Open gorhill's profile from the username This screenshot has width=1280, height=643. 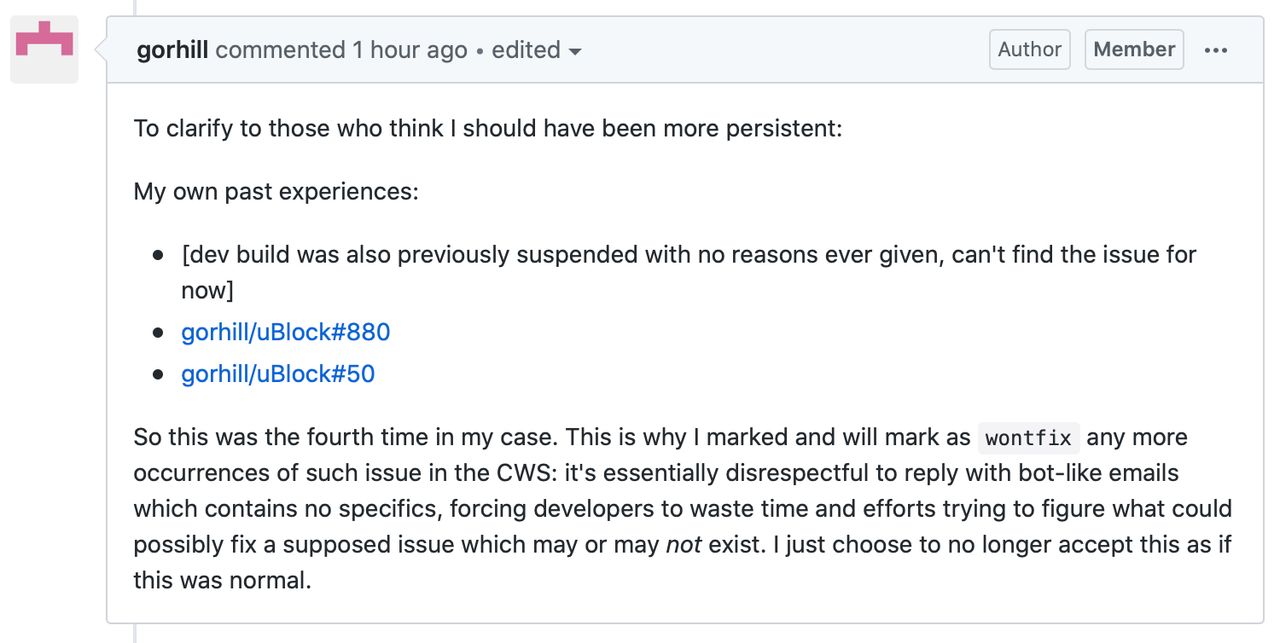[x=172, y=50]
